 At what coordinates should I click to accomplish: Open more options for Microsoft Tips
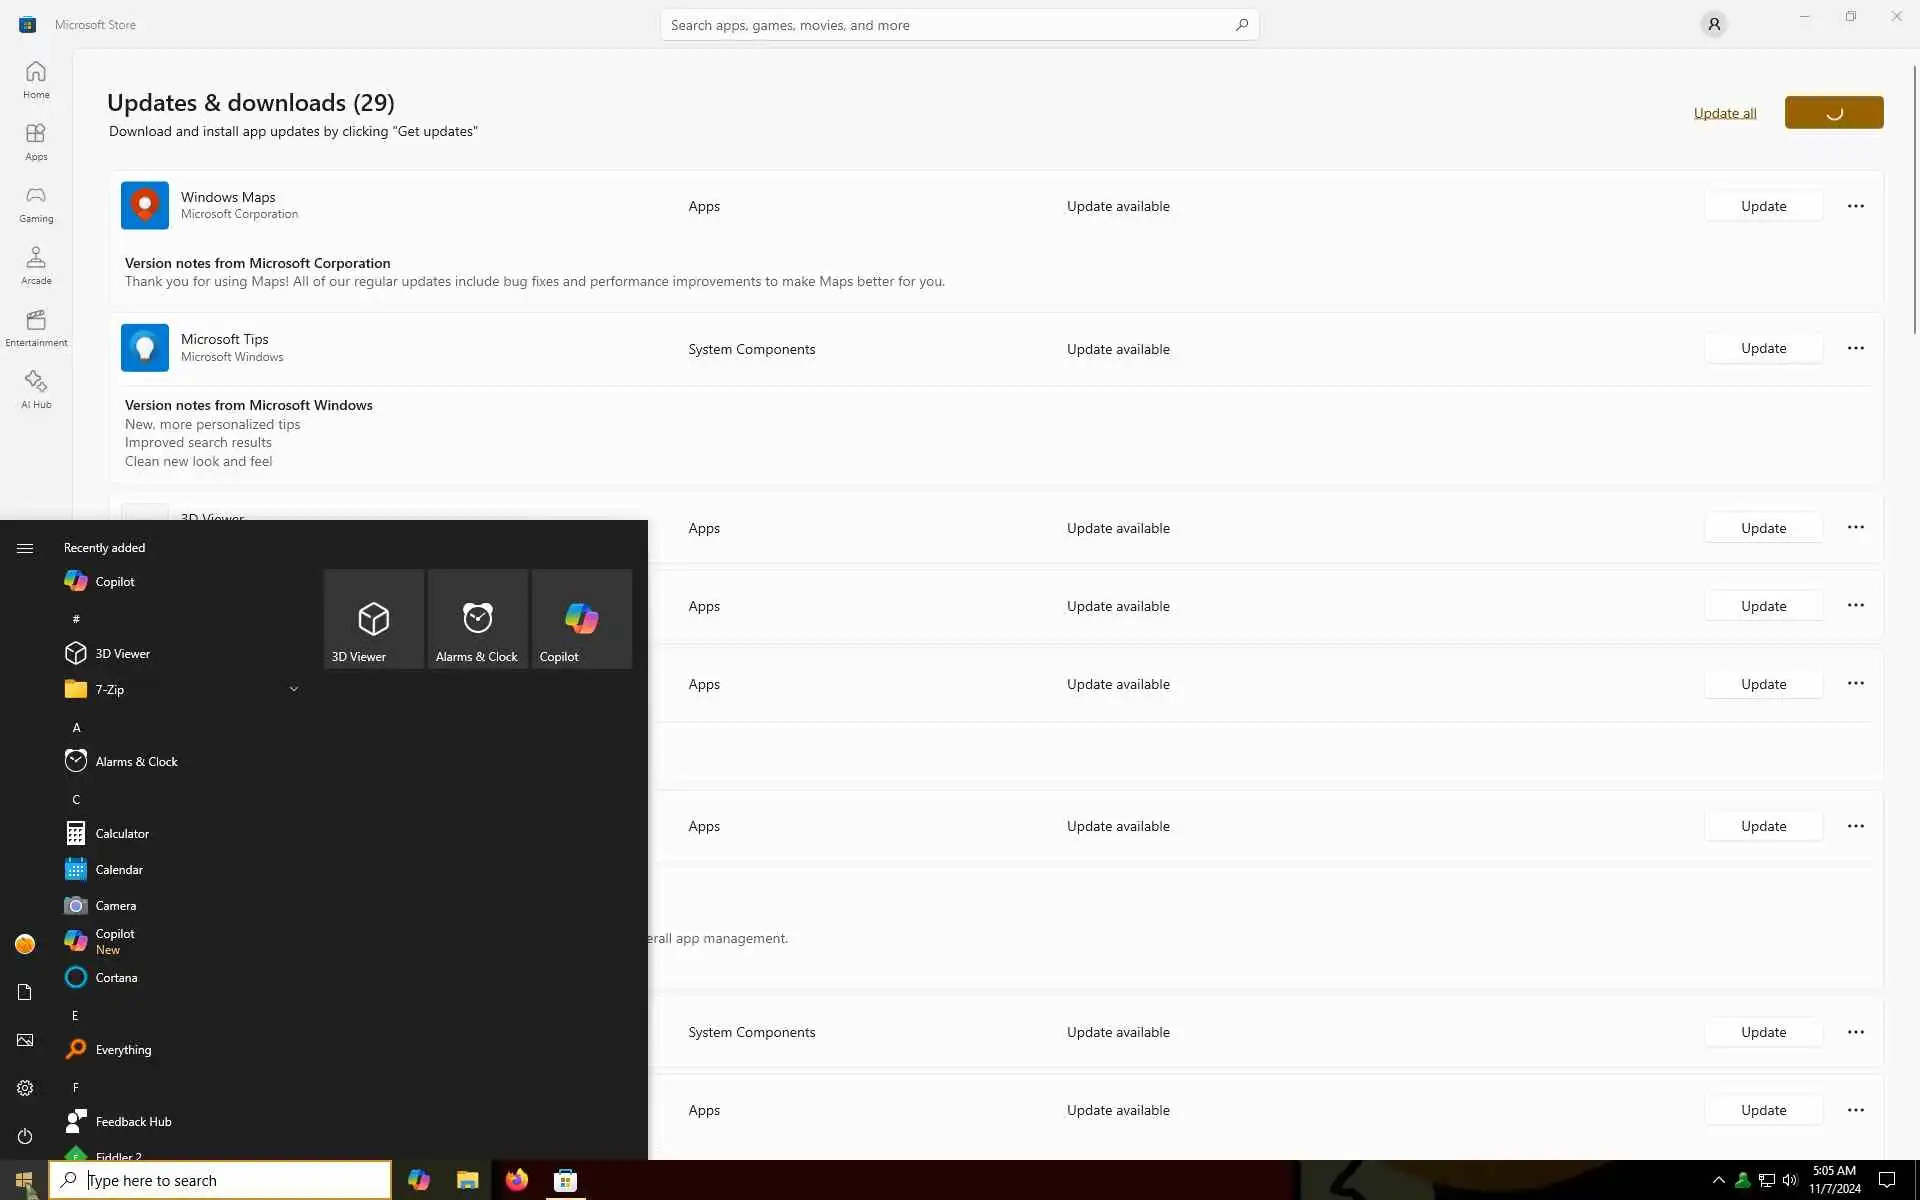pos(1855,348)
